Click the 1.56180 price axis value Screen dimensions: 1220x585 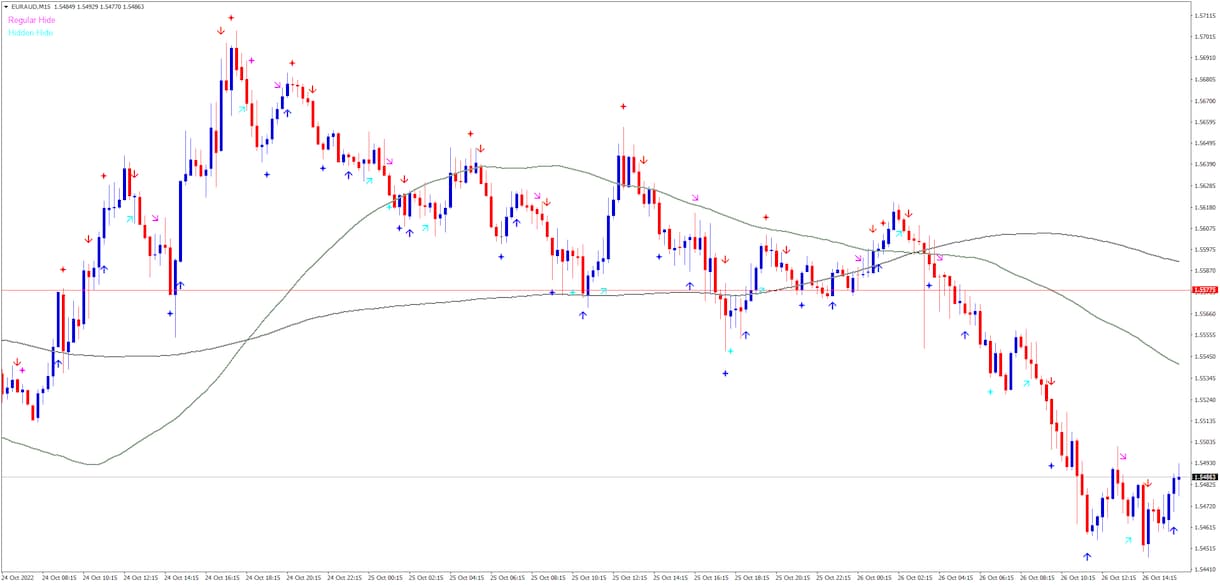tap(1204, 207)
